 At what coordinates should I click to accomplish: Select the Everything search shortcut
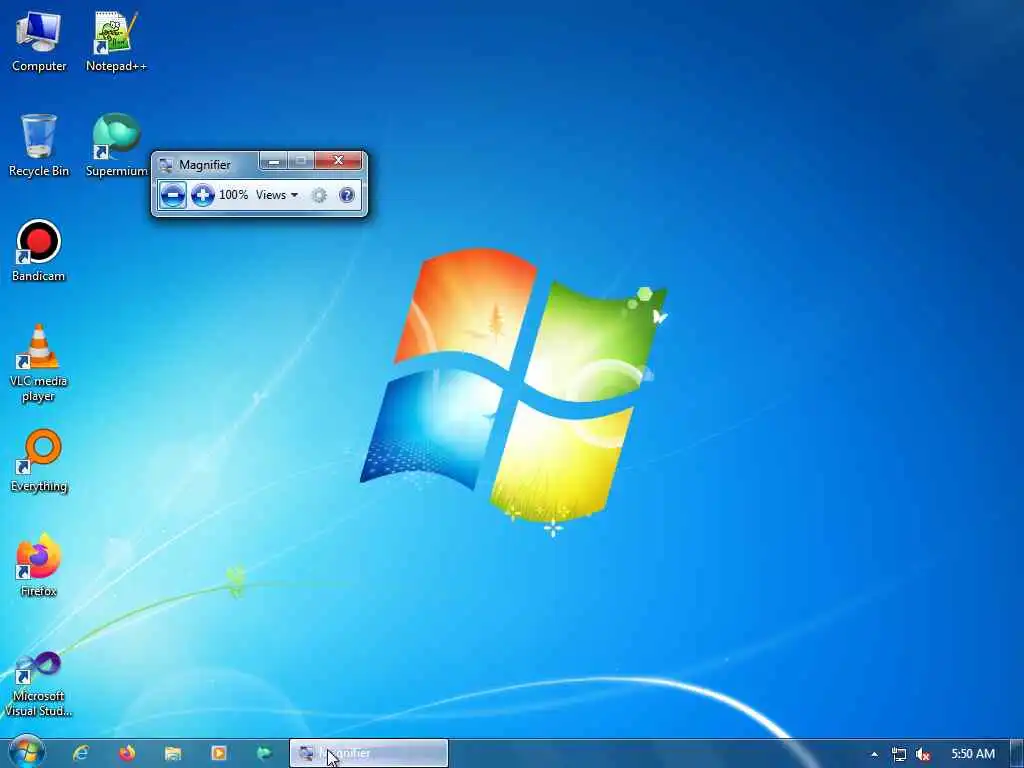click(x=39, y=461)
